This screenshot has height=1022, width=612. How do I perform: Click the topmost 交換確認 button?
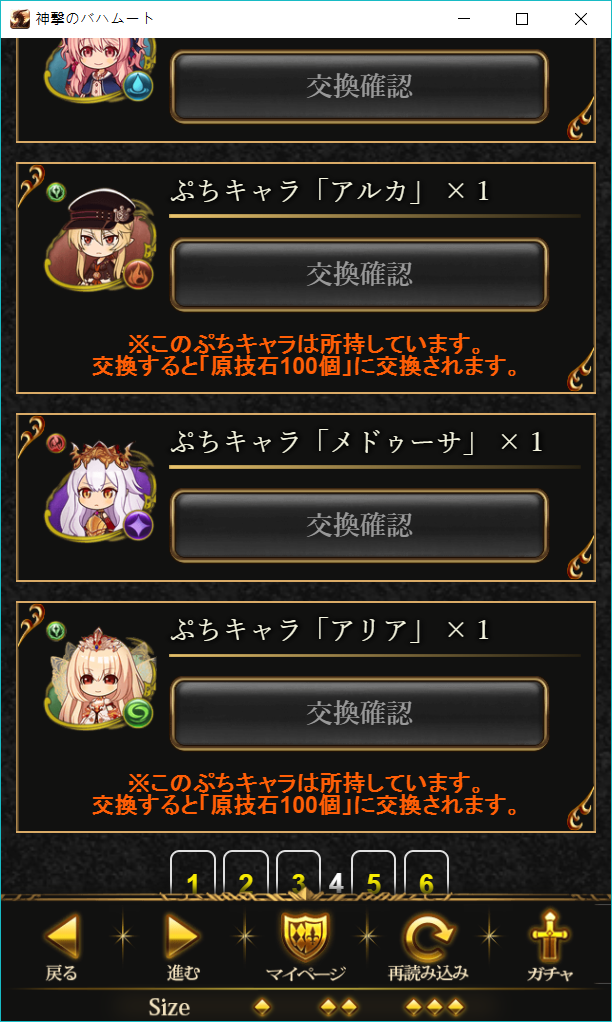359,86
